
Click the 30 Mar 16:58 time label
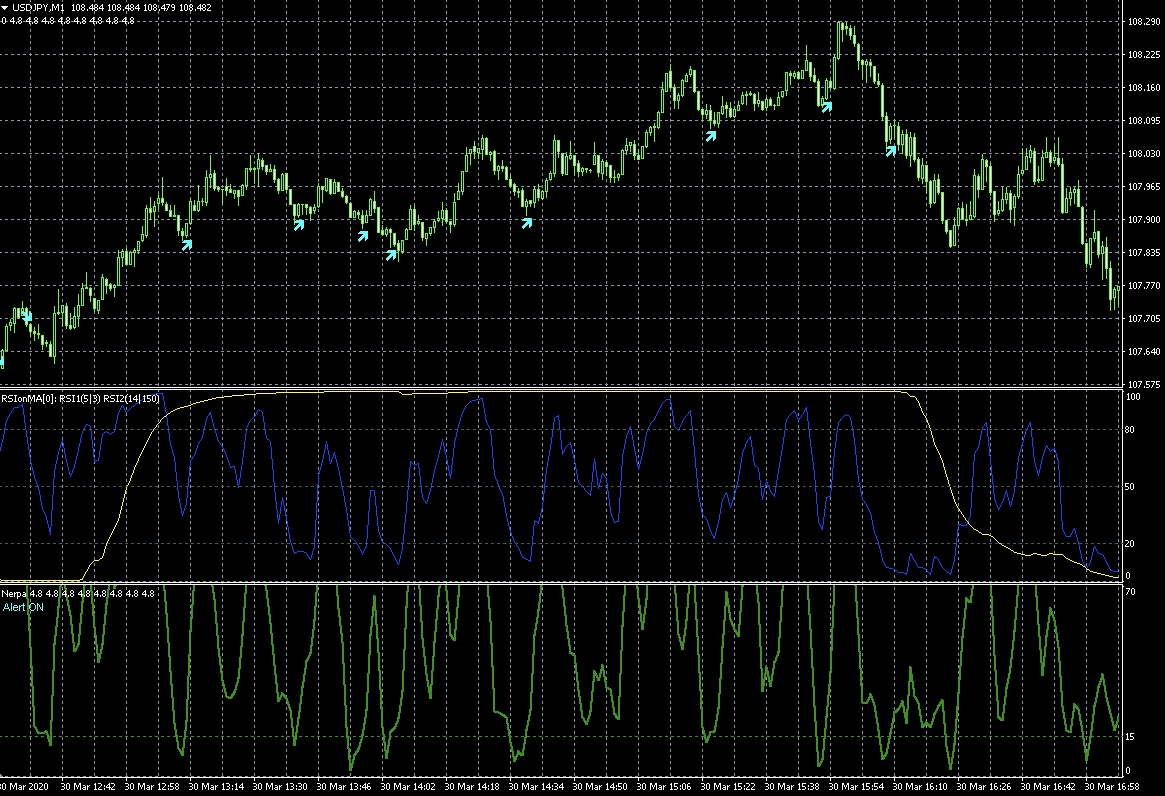click(x=1112, y=786)
